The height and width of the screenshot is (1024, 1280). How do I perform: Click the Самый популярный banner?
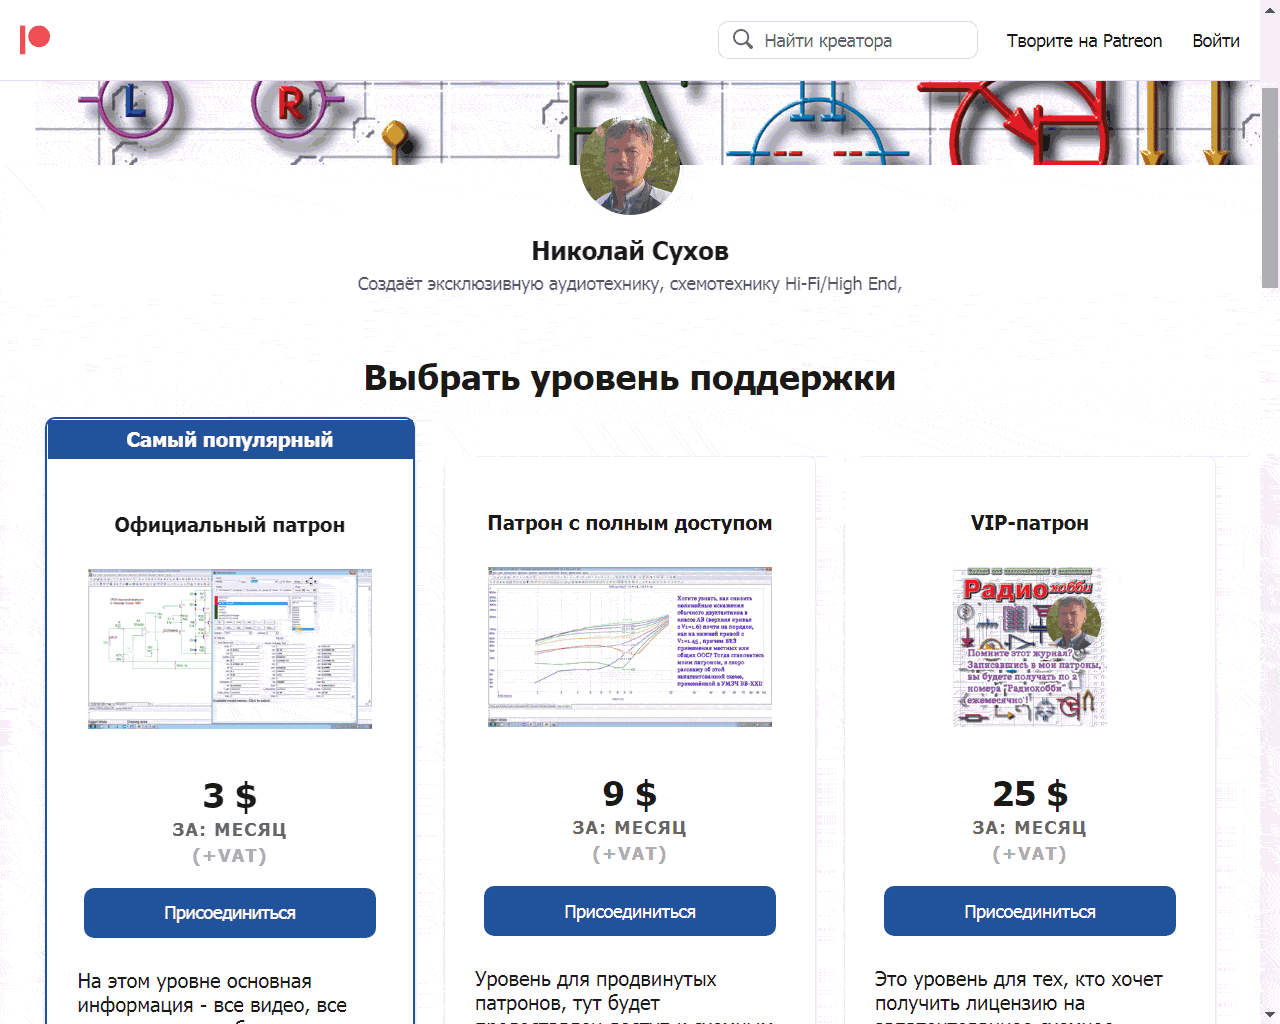click(x=230, y=440)
